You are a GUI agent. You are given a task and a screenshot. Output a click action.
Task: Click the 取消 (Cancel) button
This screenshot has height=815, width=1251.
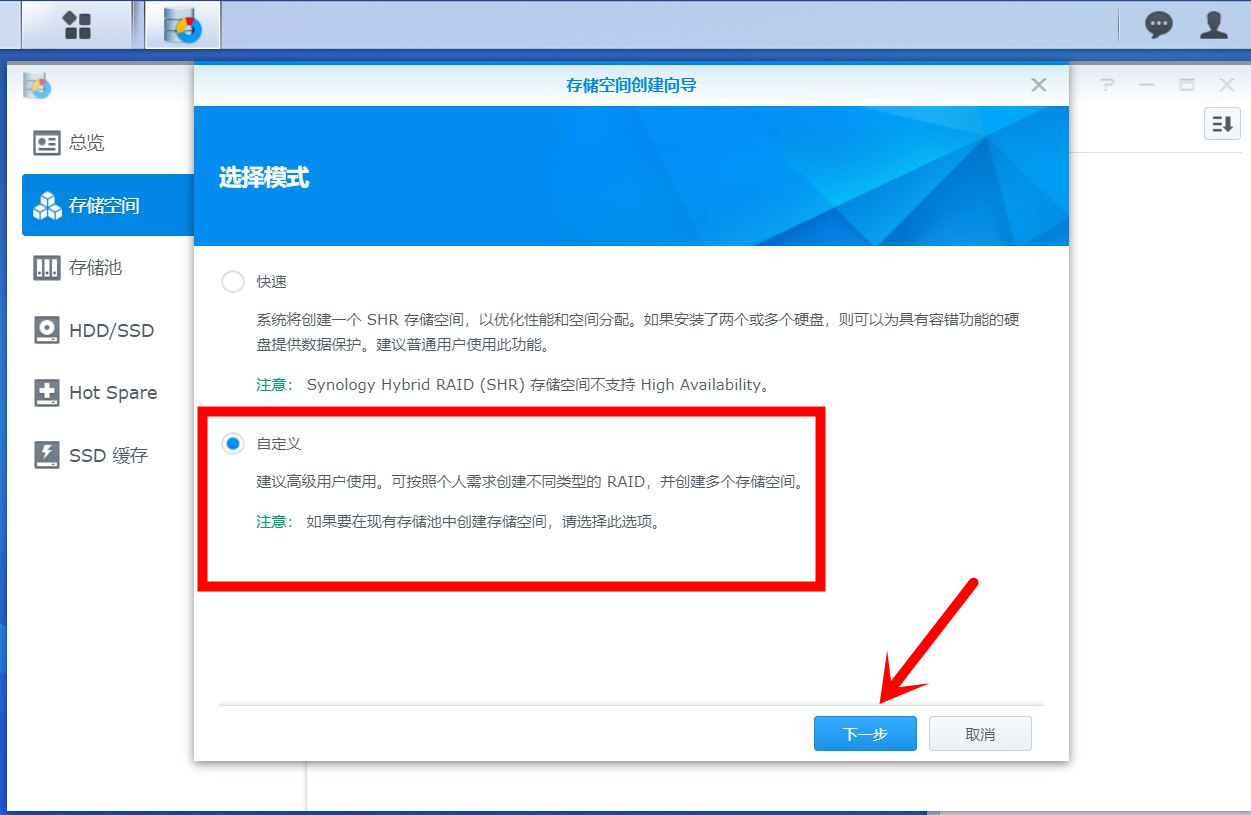[980, 733]
